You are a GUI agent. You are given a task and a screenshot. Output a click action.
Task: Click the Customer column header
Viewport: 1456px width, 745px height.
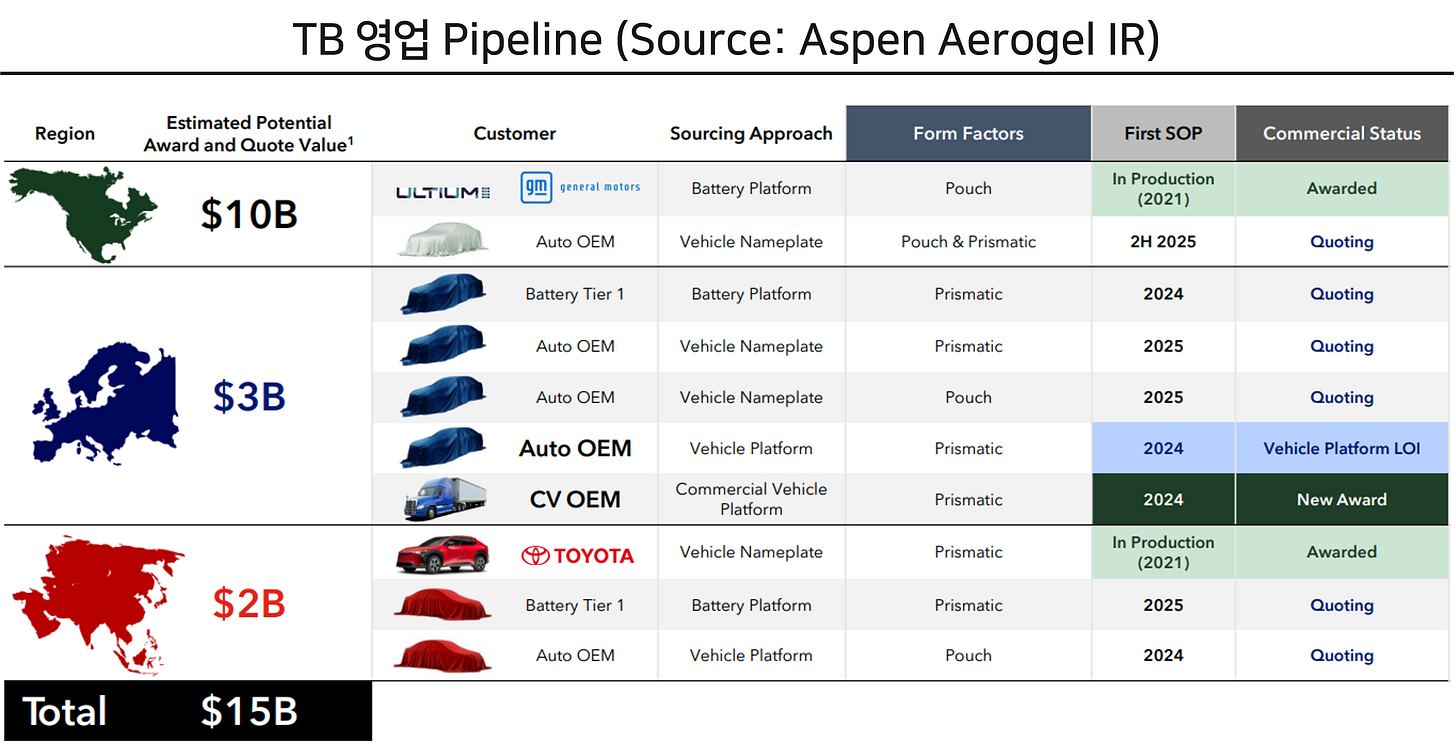(x=515, y=134)
